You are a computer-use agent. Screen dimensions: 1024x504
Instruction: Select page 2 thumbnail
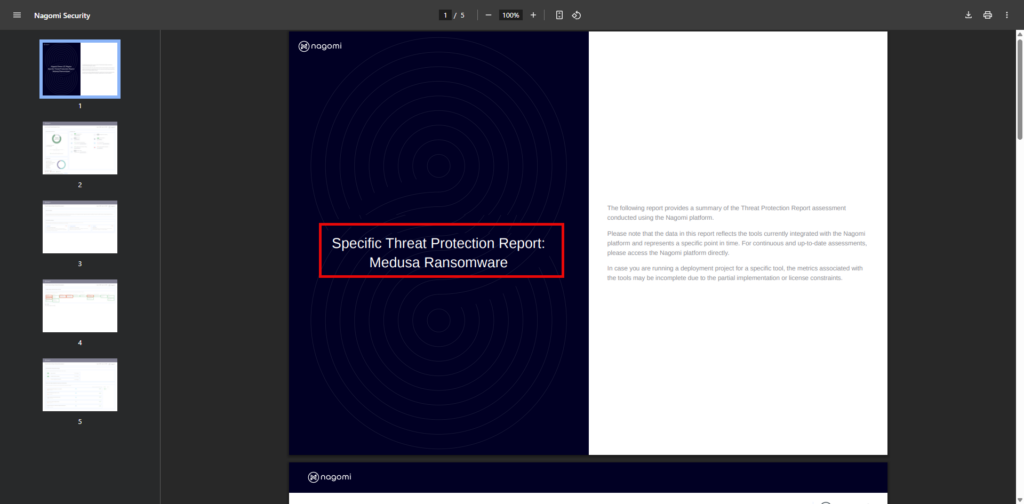coord(80,148)
